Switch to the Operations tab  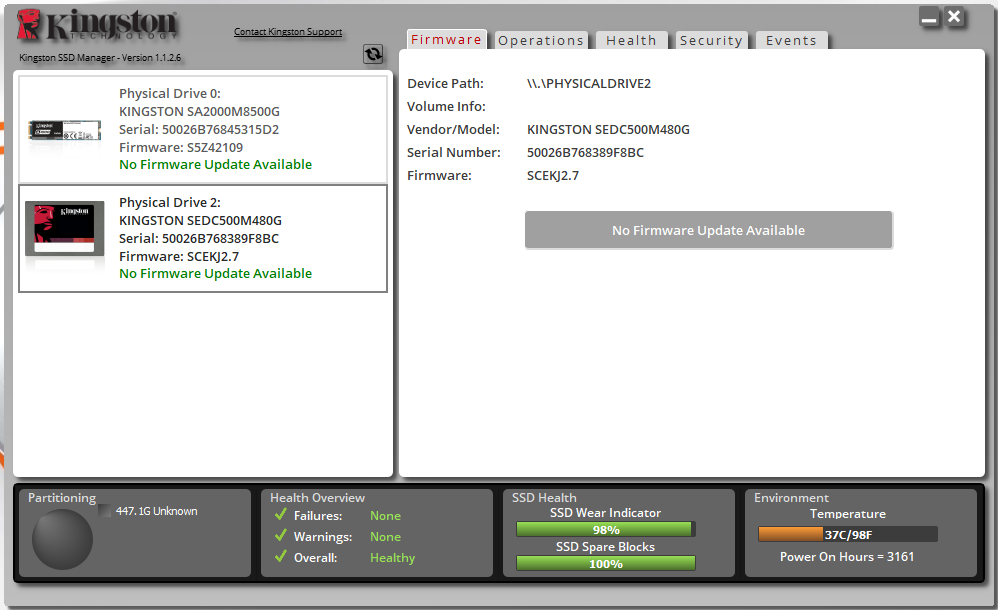pyautogui.click(x=541, y=40)
